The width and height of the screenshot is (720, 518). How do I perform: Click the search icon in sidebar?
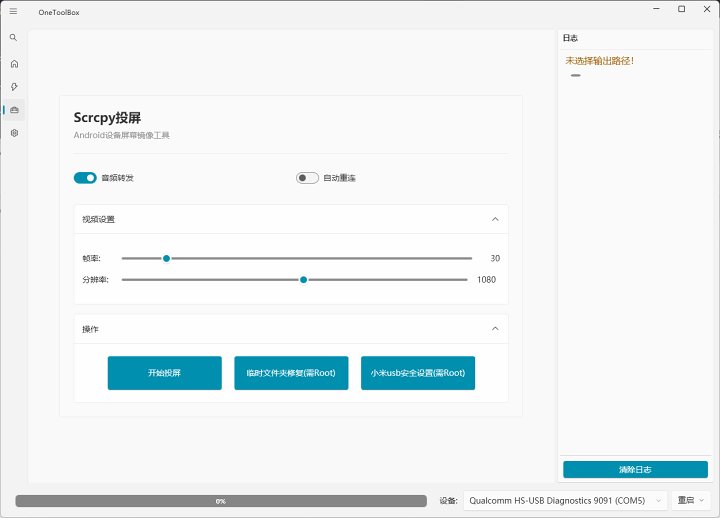13,38
